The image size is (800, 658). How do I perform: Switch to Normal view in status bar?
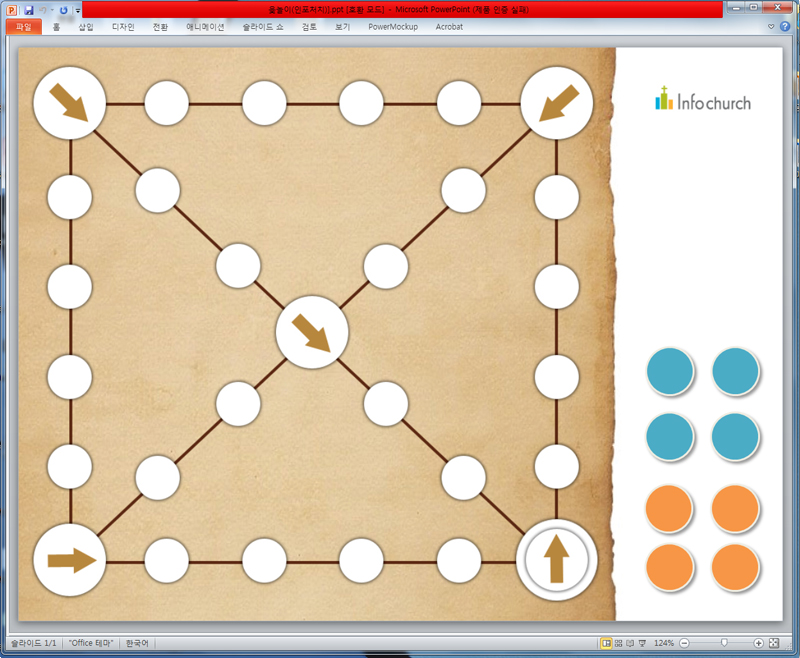(x=606, y=642)
